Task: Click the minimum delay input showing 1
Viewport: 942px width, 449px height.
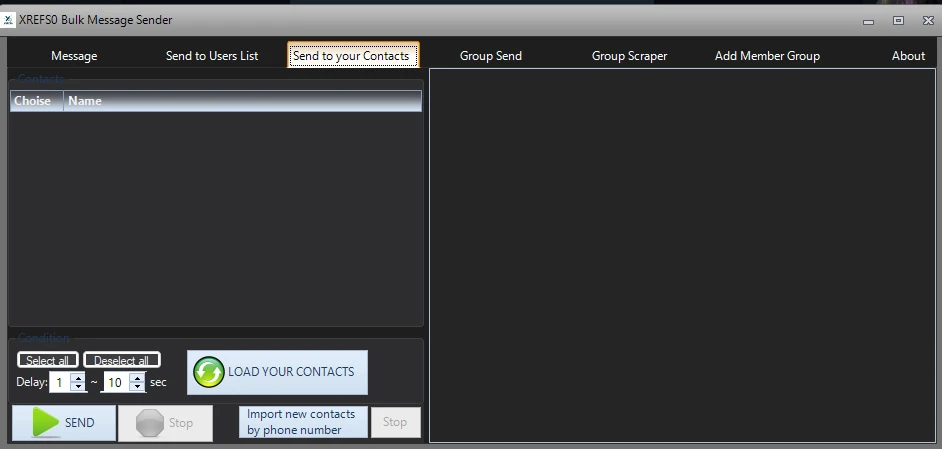Action: pos(59,382)
